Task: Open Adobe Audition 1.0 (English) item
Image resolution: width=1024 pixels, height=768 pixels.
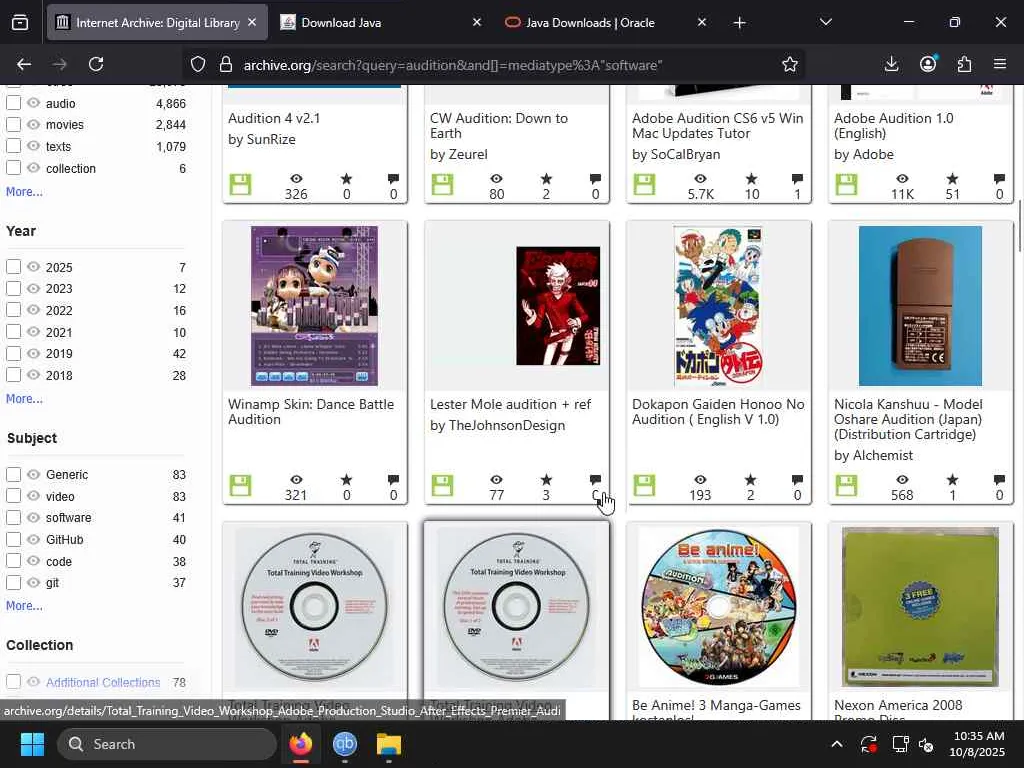Action: pyautogui.click(x=893, y=125)
